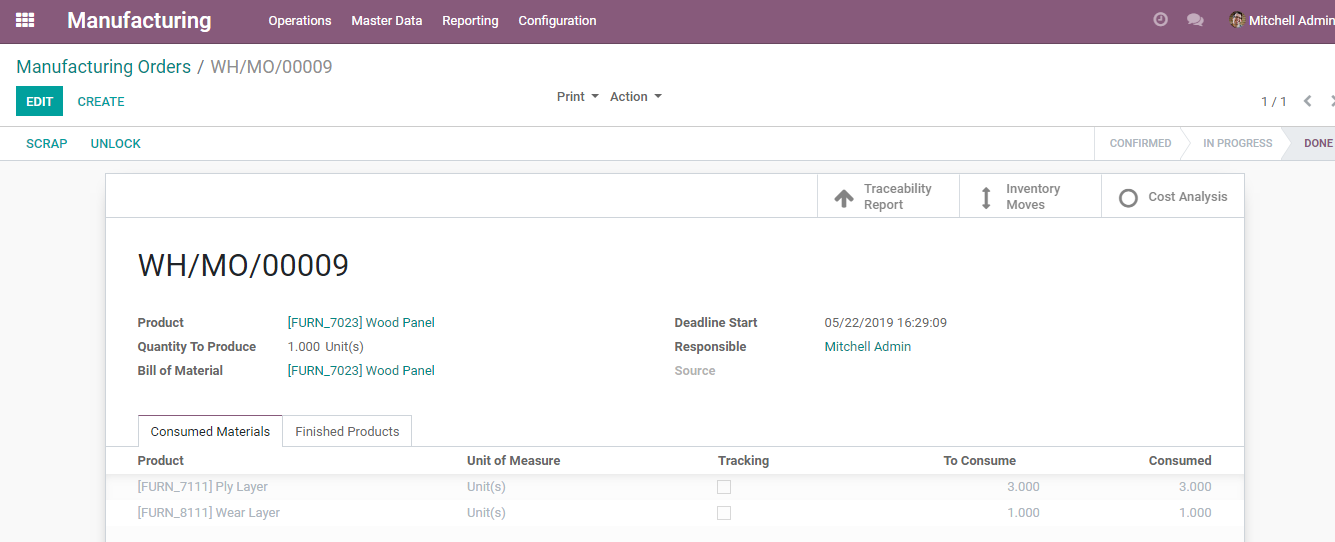Select the IN PROGRESS status stage
Image resolution: width=1335 pixels, height=542 pixels.
coord(1237,143)
